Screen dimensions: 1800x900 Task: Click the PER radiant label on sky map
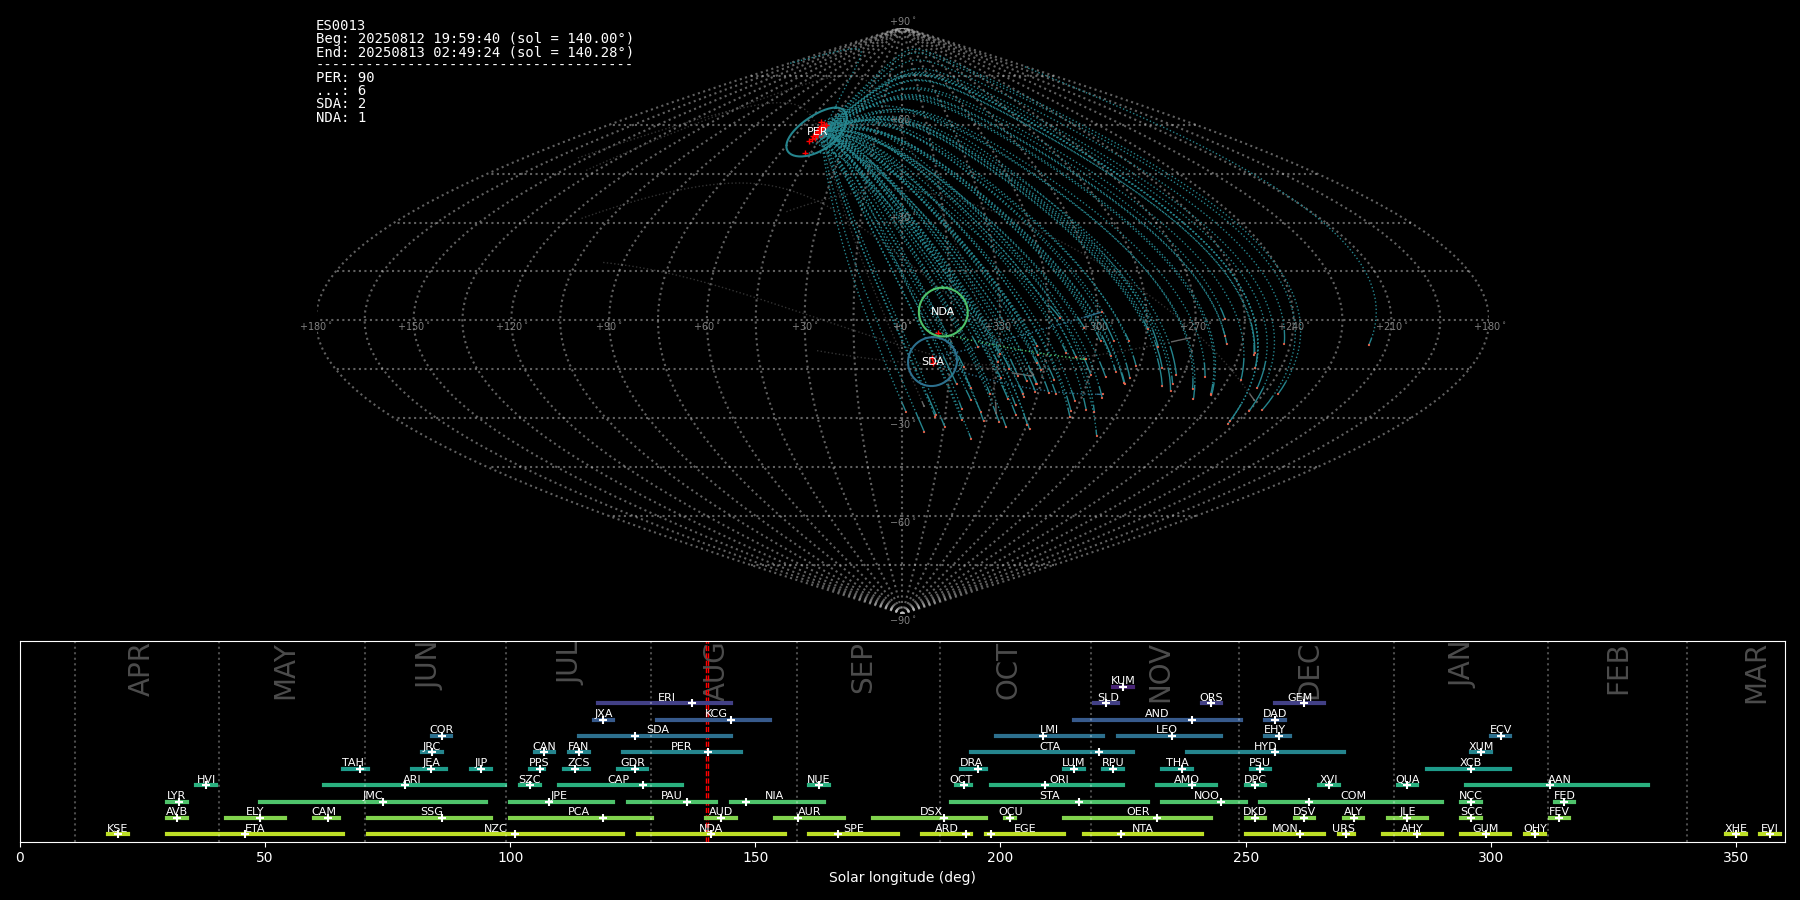[x=817, y=132]
